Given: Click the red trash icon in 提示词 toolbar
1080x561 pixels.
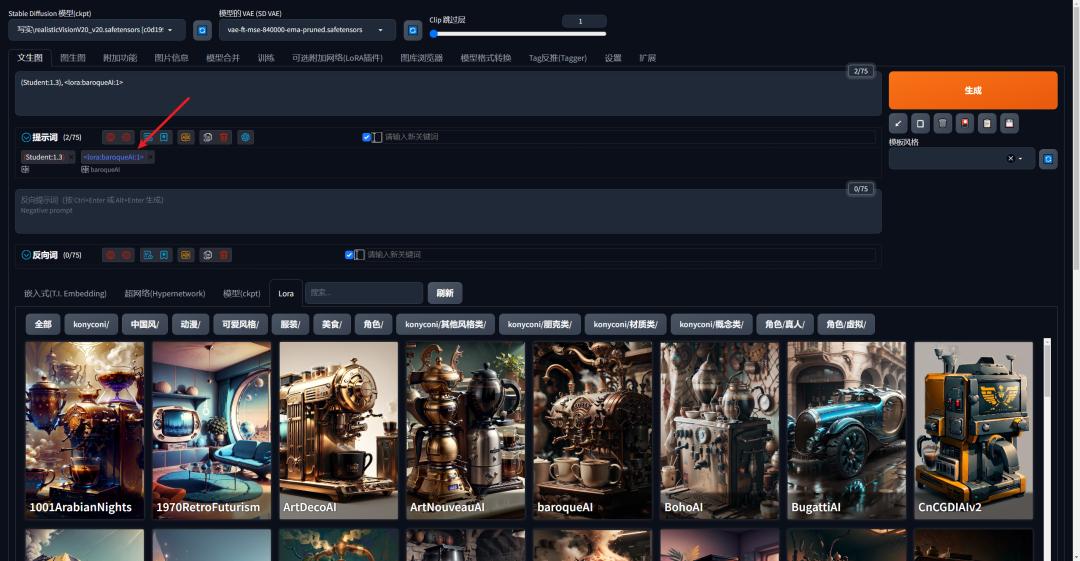Looking at the screenshot, I should (224, 137).
